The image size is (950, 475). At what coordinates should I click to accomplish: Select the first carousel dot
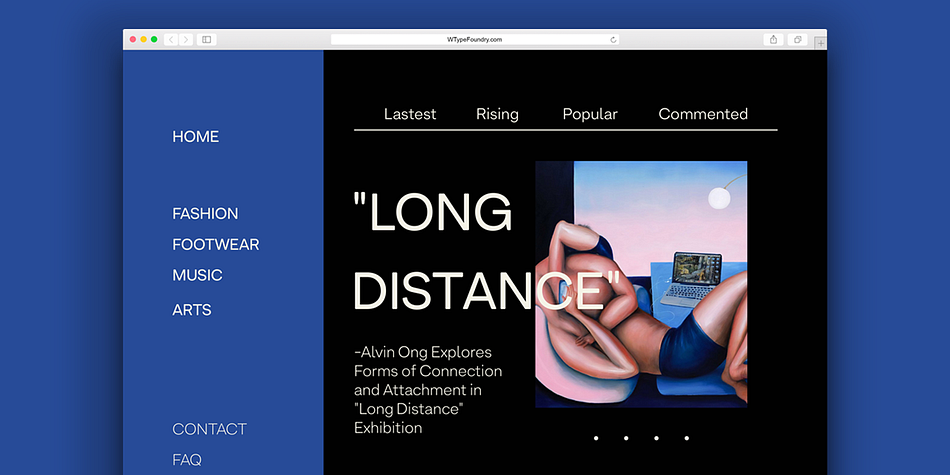click(x=596, y=438)
